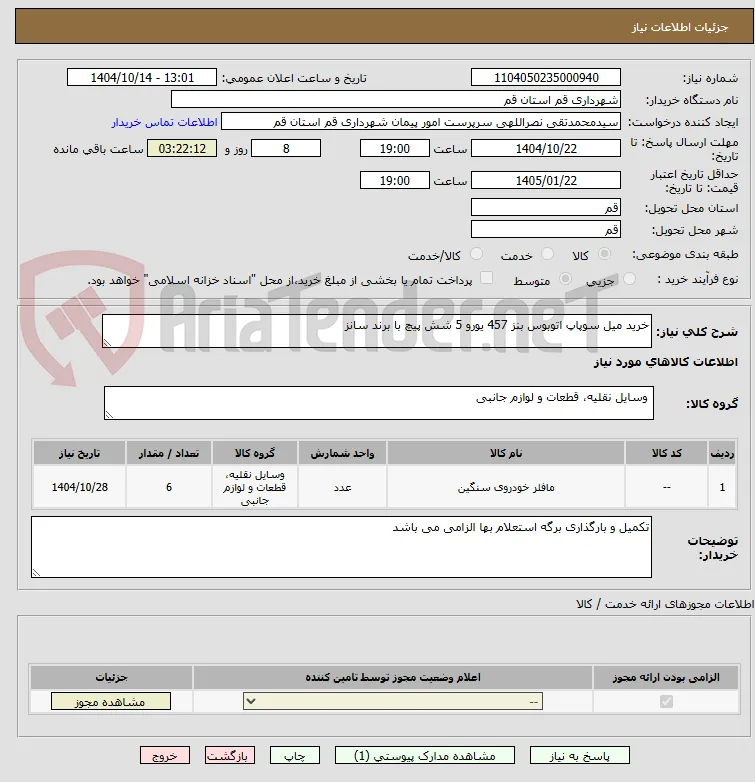Click the شرح کلی نیاز text area

coord(377,331)
